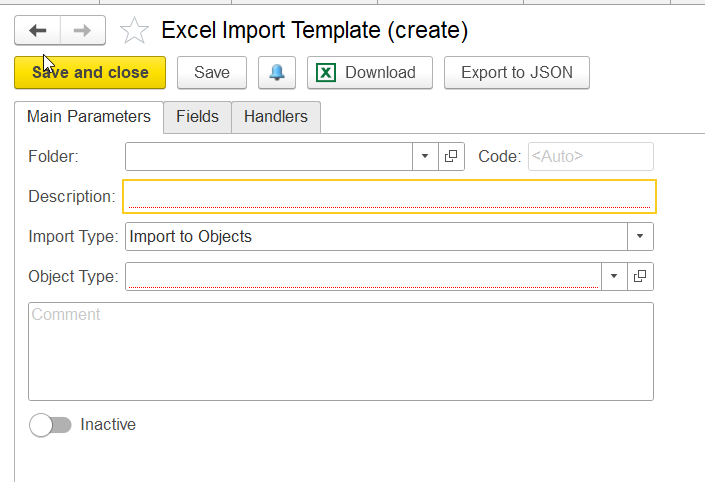Viewport: 705px width, 482px height.
Task: Click into the Comment text area
Action: (341, 352)
